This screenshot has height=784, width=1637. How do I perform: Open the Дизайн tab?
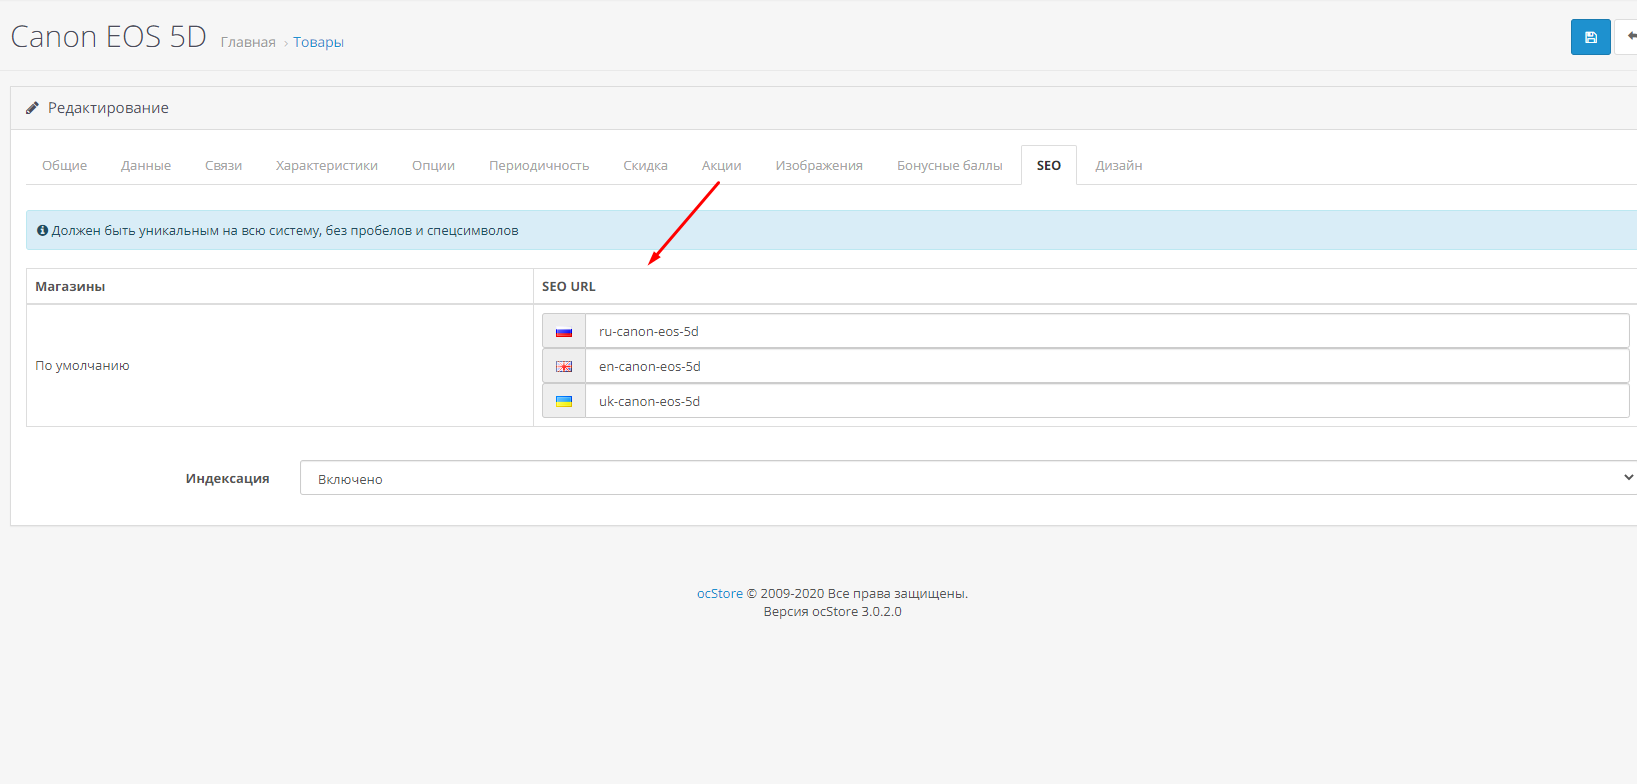(x=1118, y=165)
